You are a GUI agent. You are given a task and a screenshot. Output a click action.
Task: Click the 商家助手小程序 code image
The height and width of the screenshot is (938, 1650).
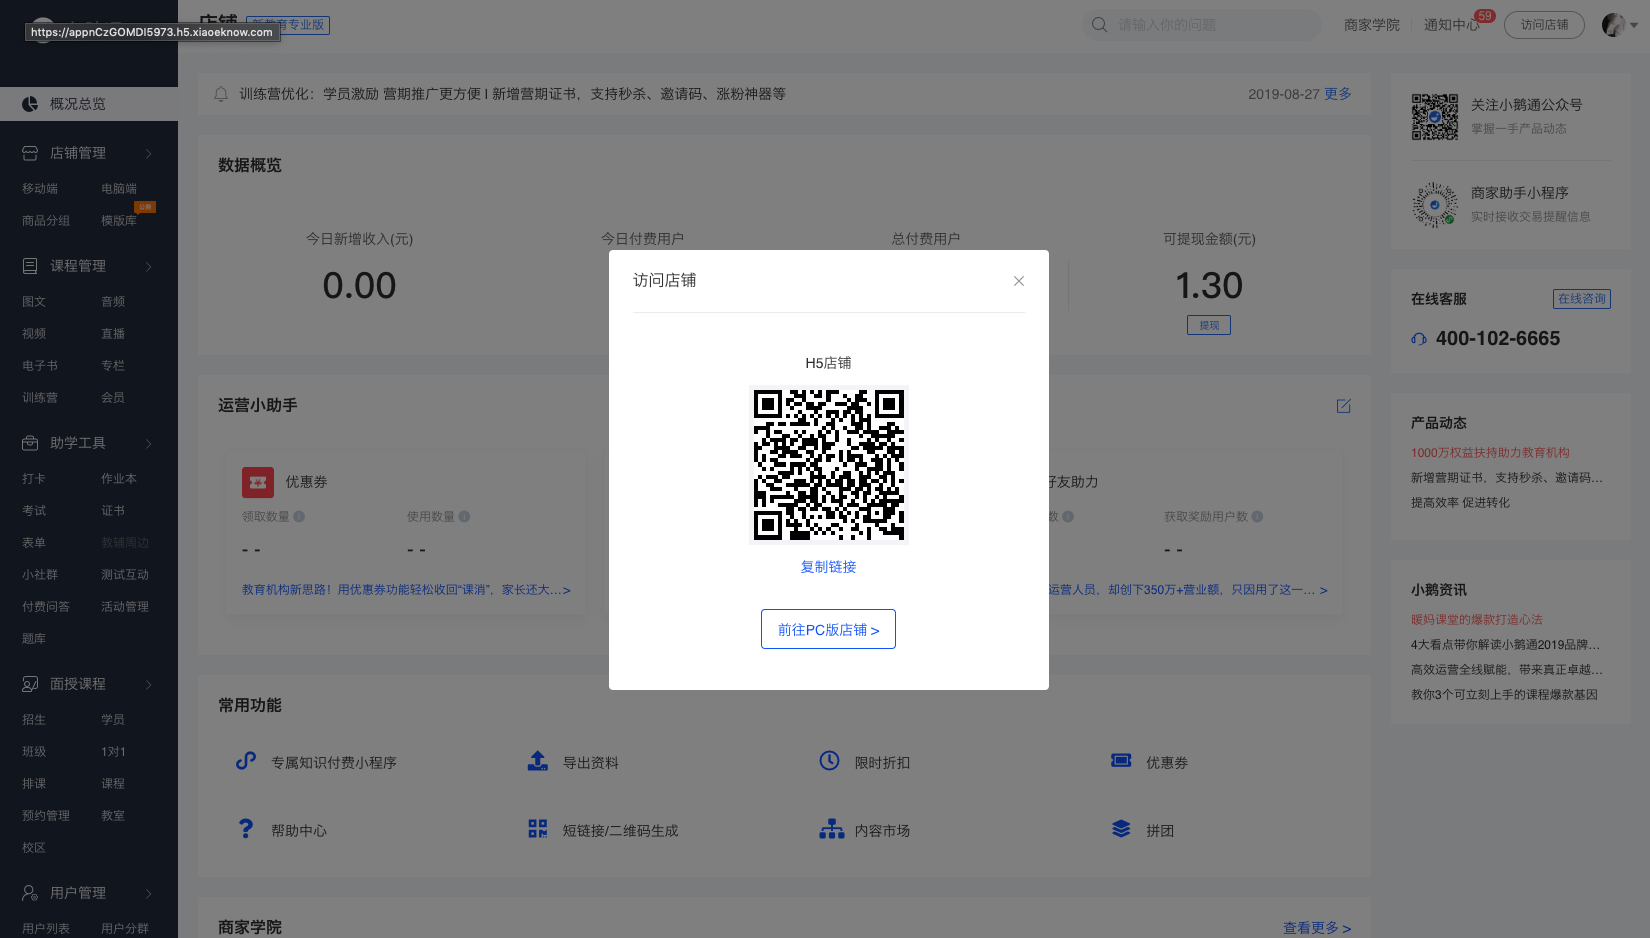[1435, 205]
